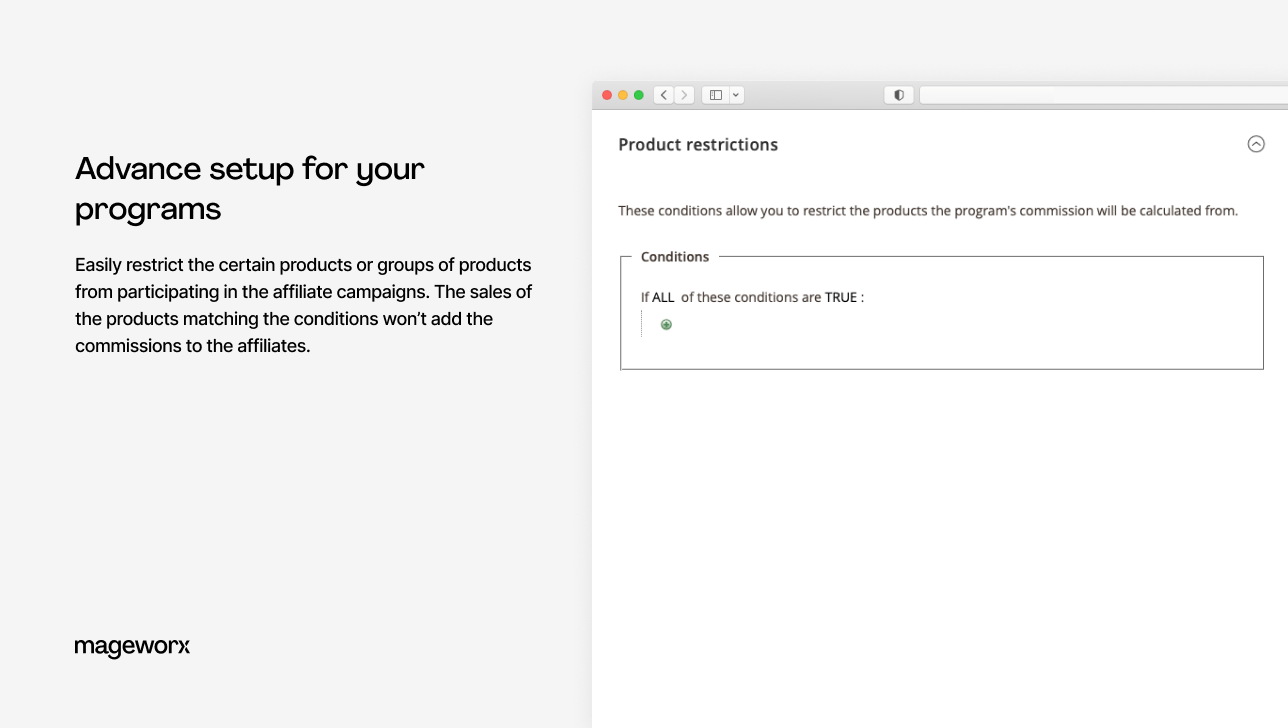1288x728 pixels.
Task: Click the mageworx logo
Action: (x=132, y=647)
